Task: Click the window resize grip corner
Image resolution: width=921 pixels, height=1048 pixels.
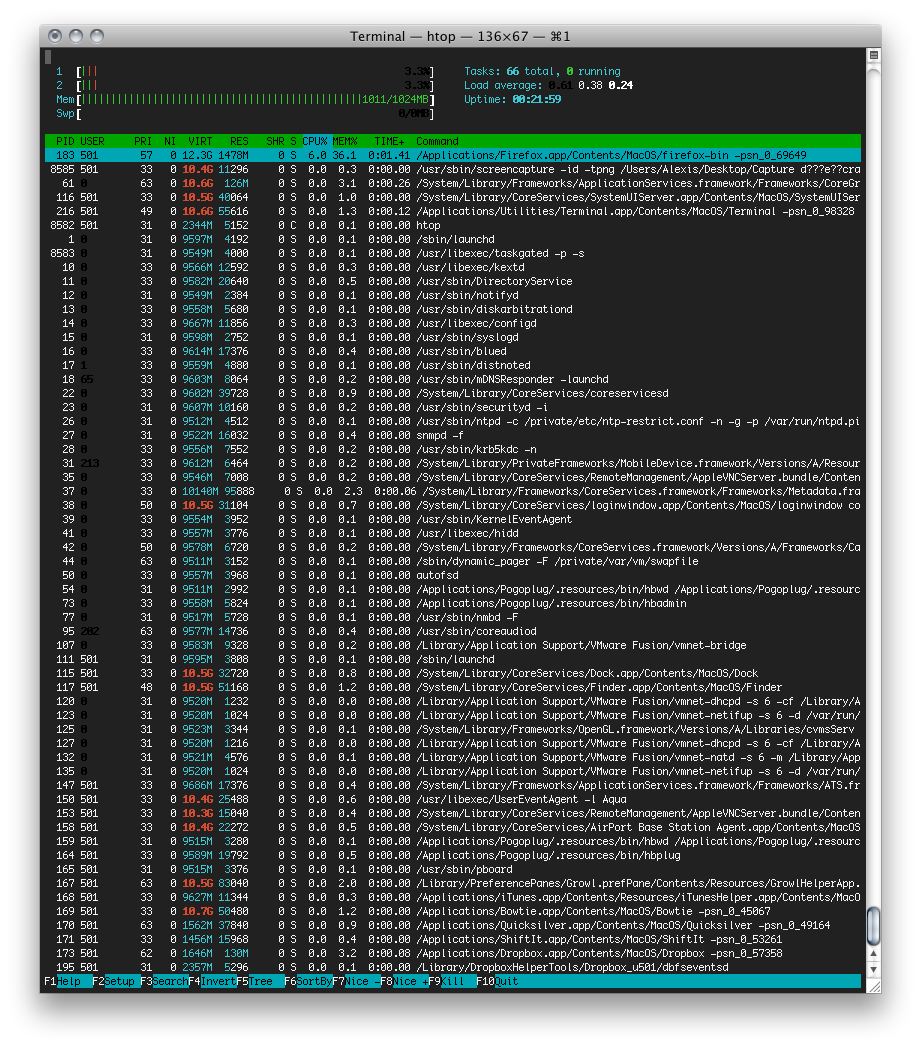Action: 873,985
